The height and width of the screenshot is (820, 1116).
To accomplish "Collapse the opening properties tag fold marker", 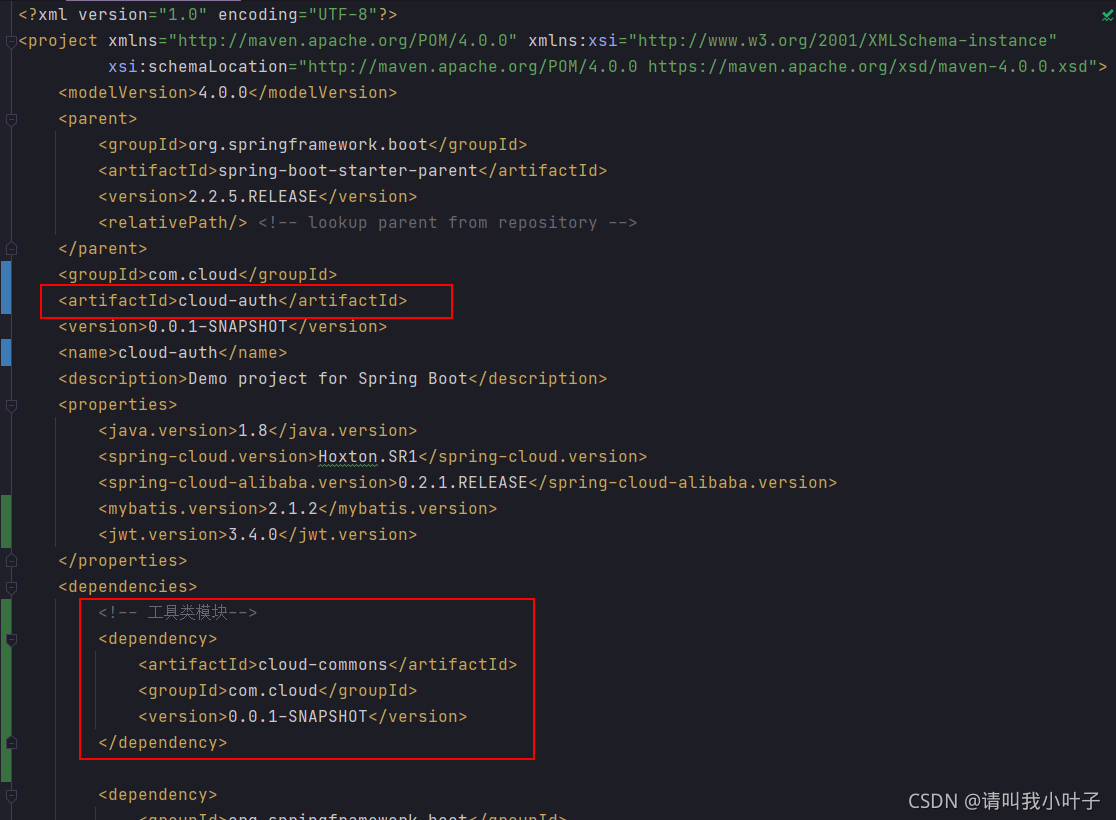I will pos(11,405).
